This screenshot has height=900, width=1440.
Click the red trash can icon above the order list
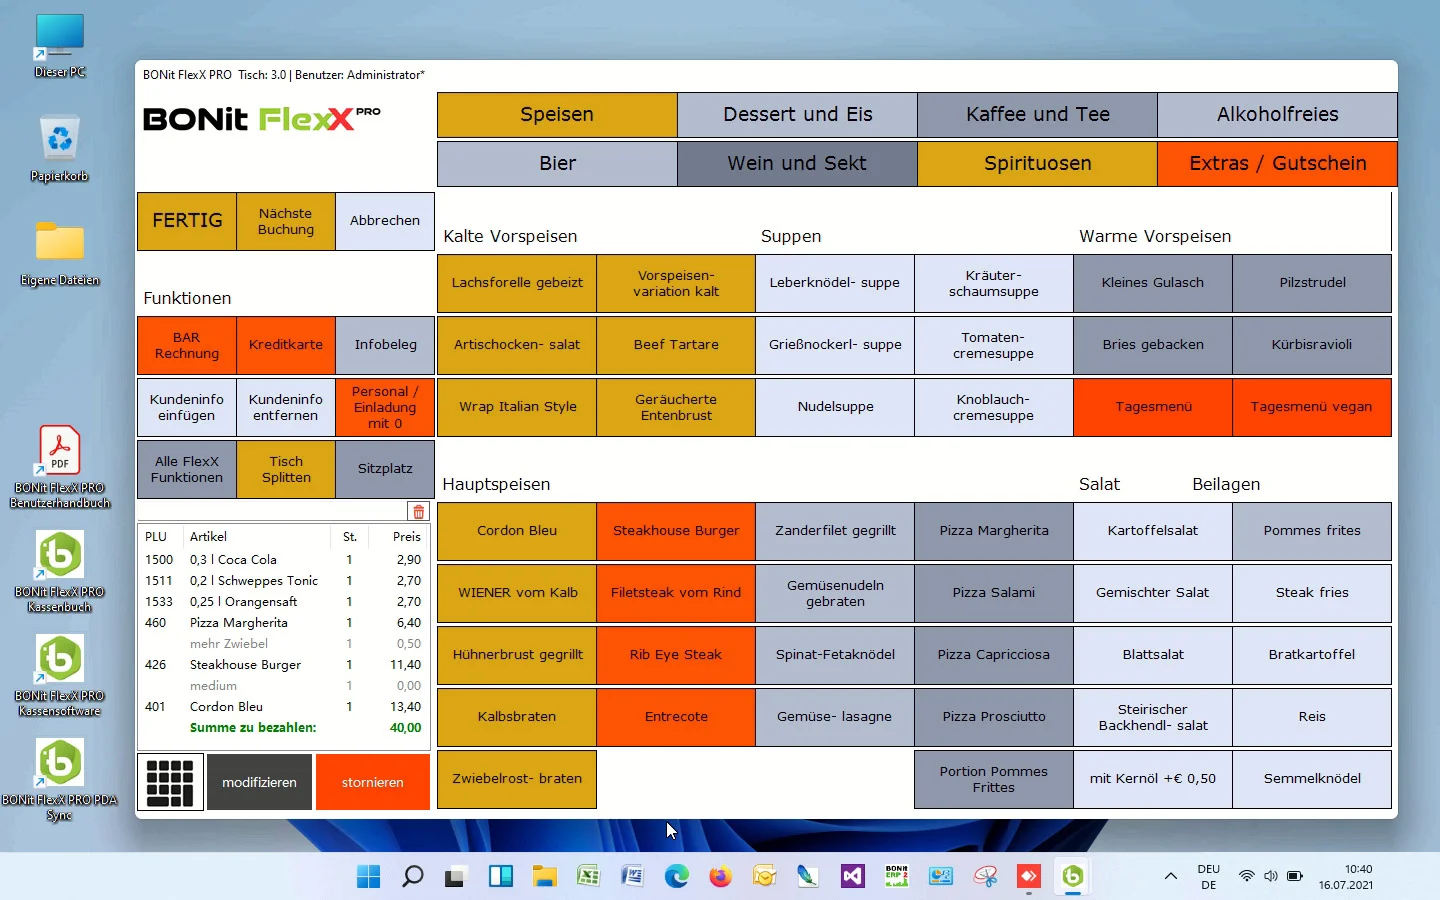418,512
